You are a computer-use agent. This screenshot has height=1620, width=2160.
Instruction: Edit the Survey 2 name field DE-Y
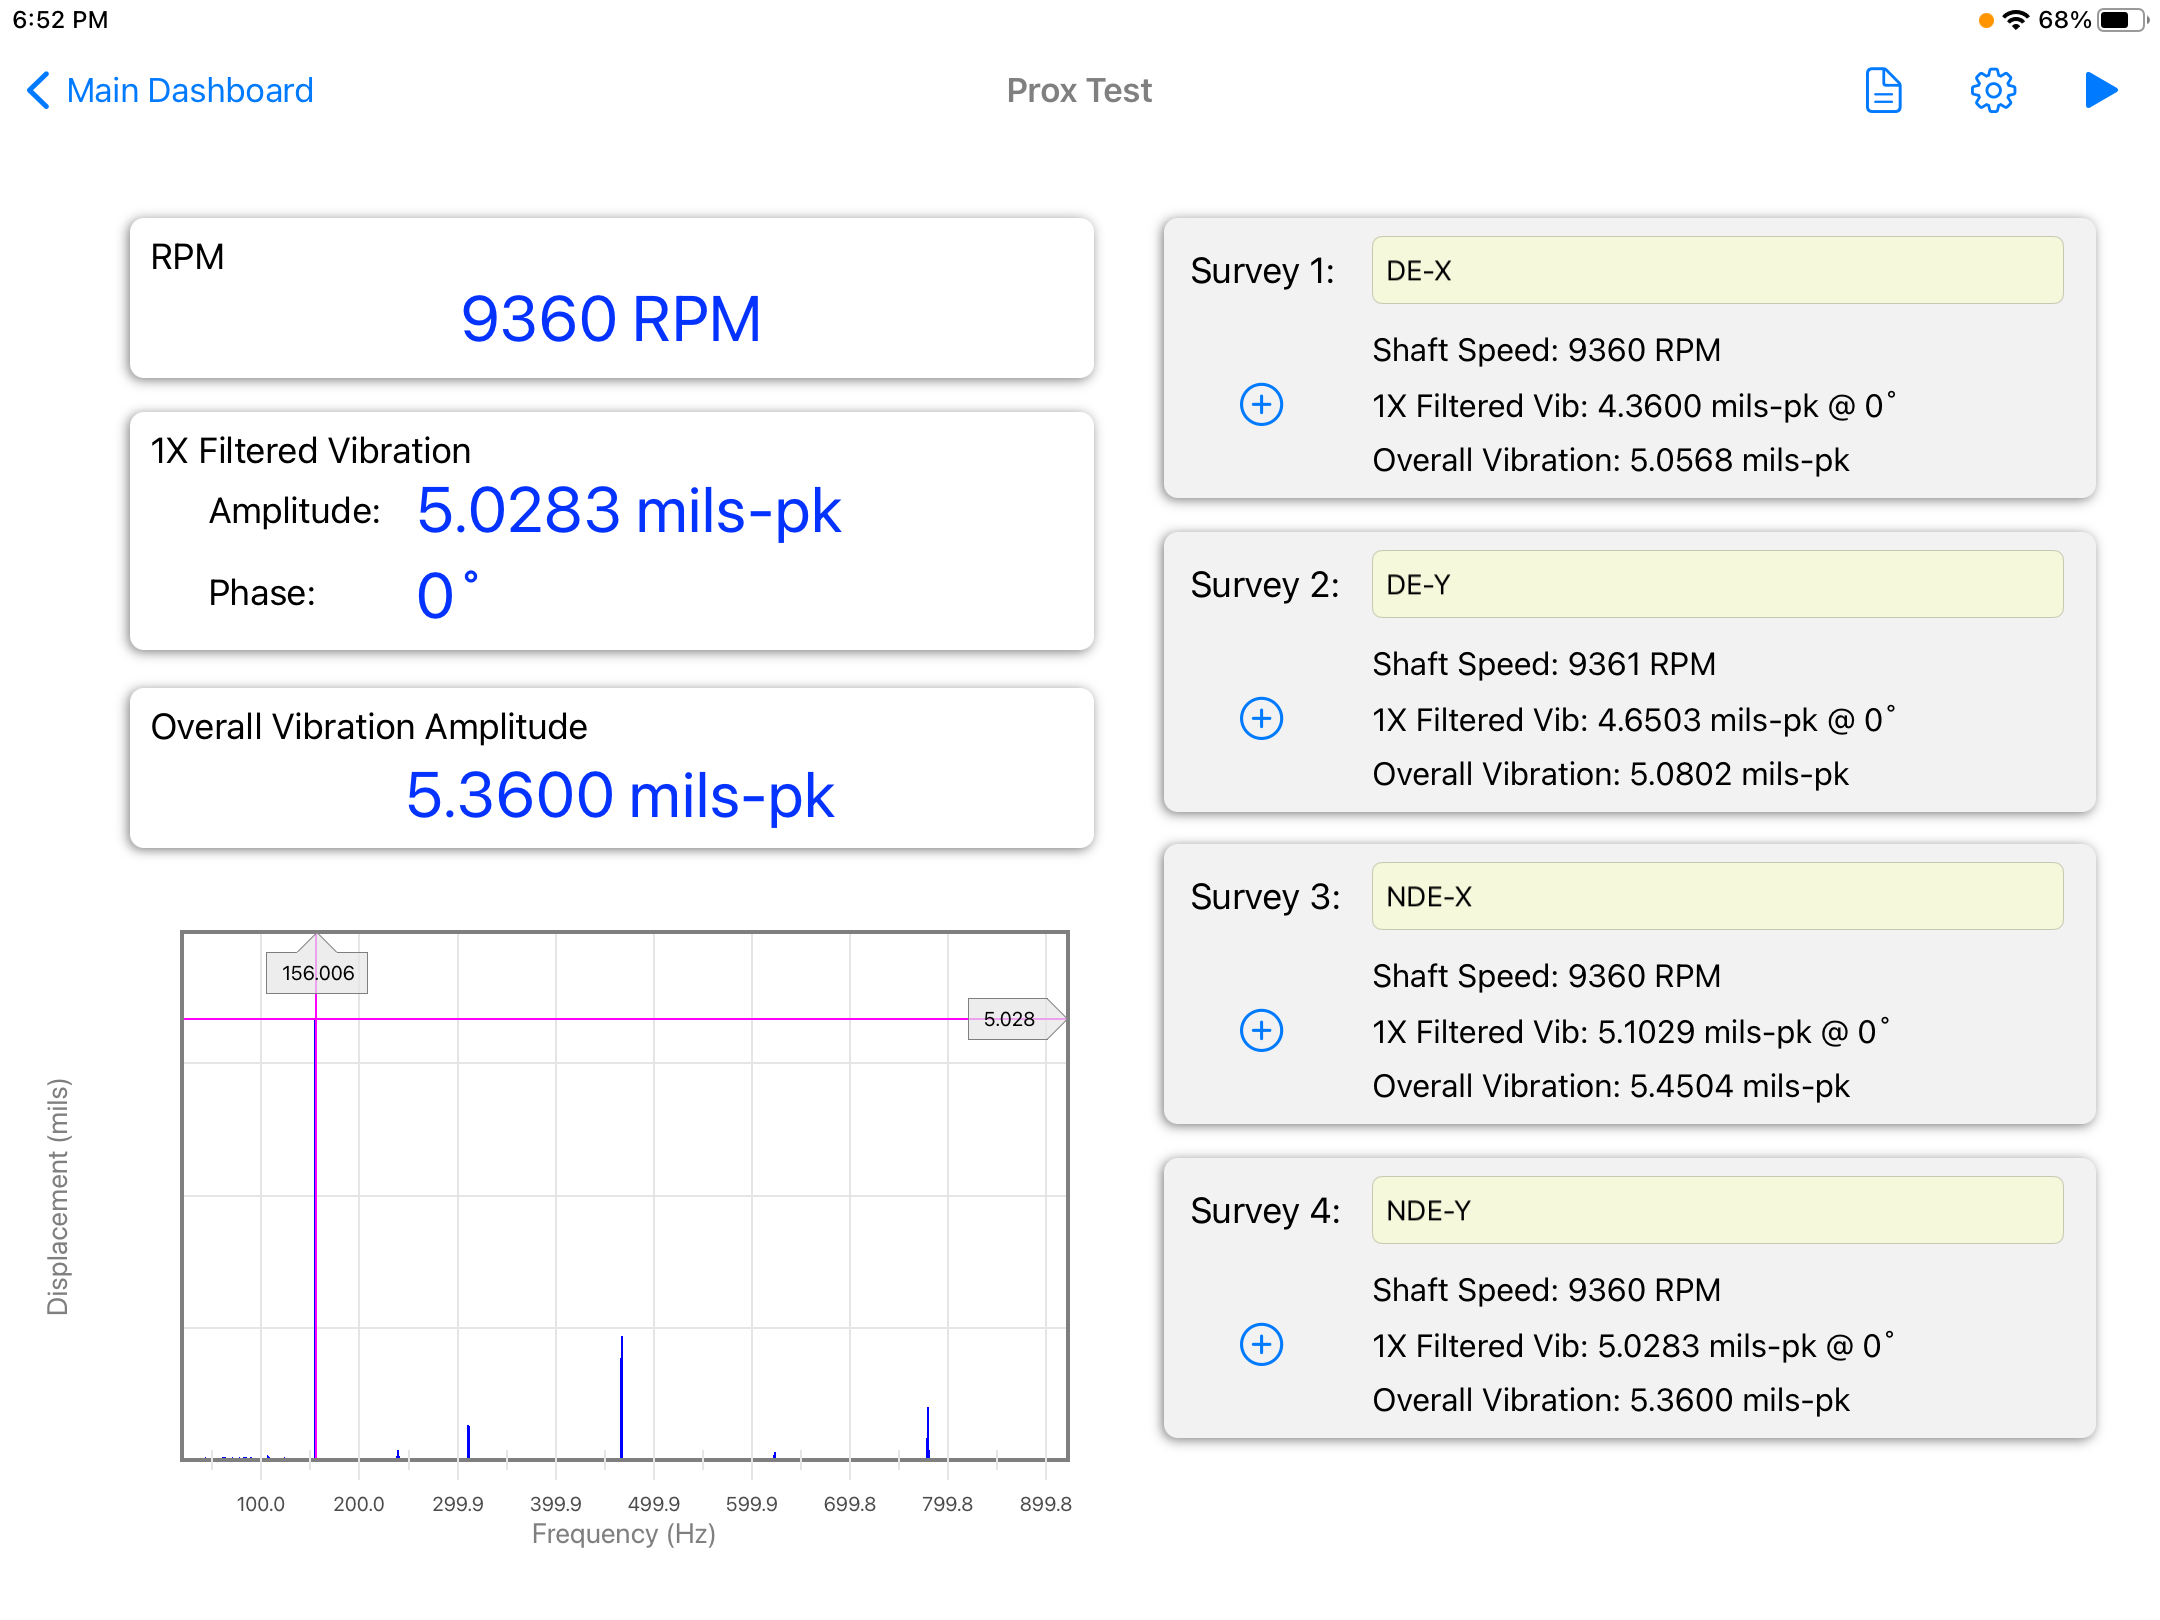(1717, 584)
